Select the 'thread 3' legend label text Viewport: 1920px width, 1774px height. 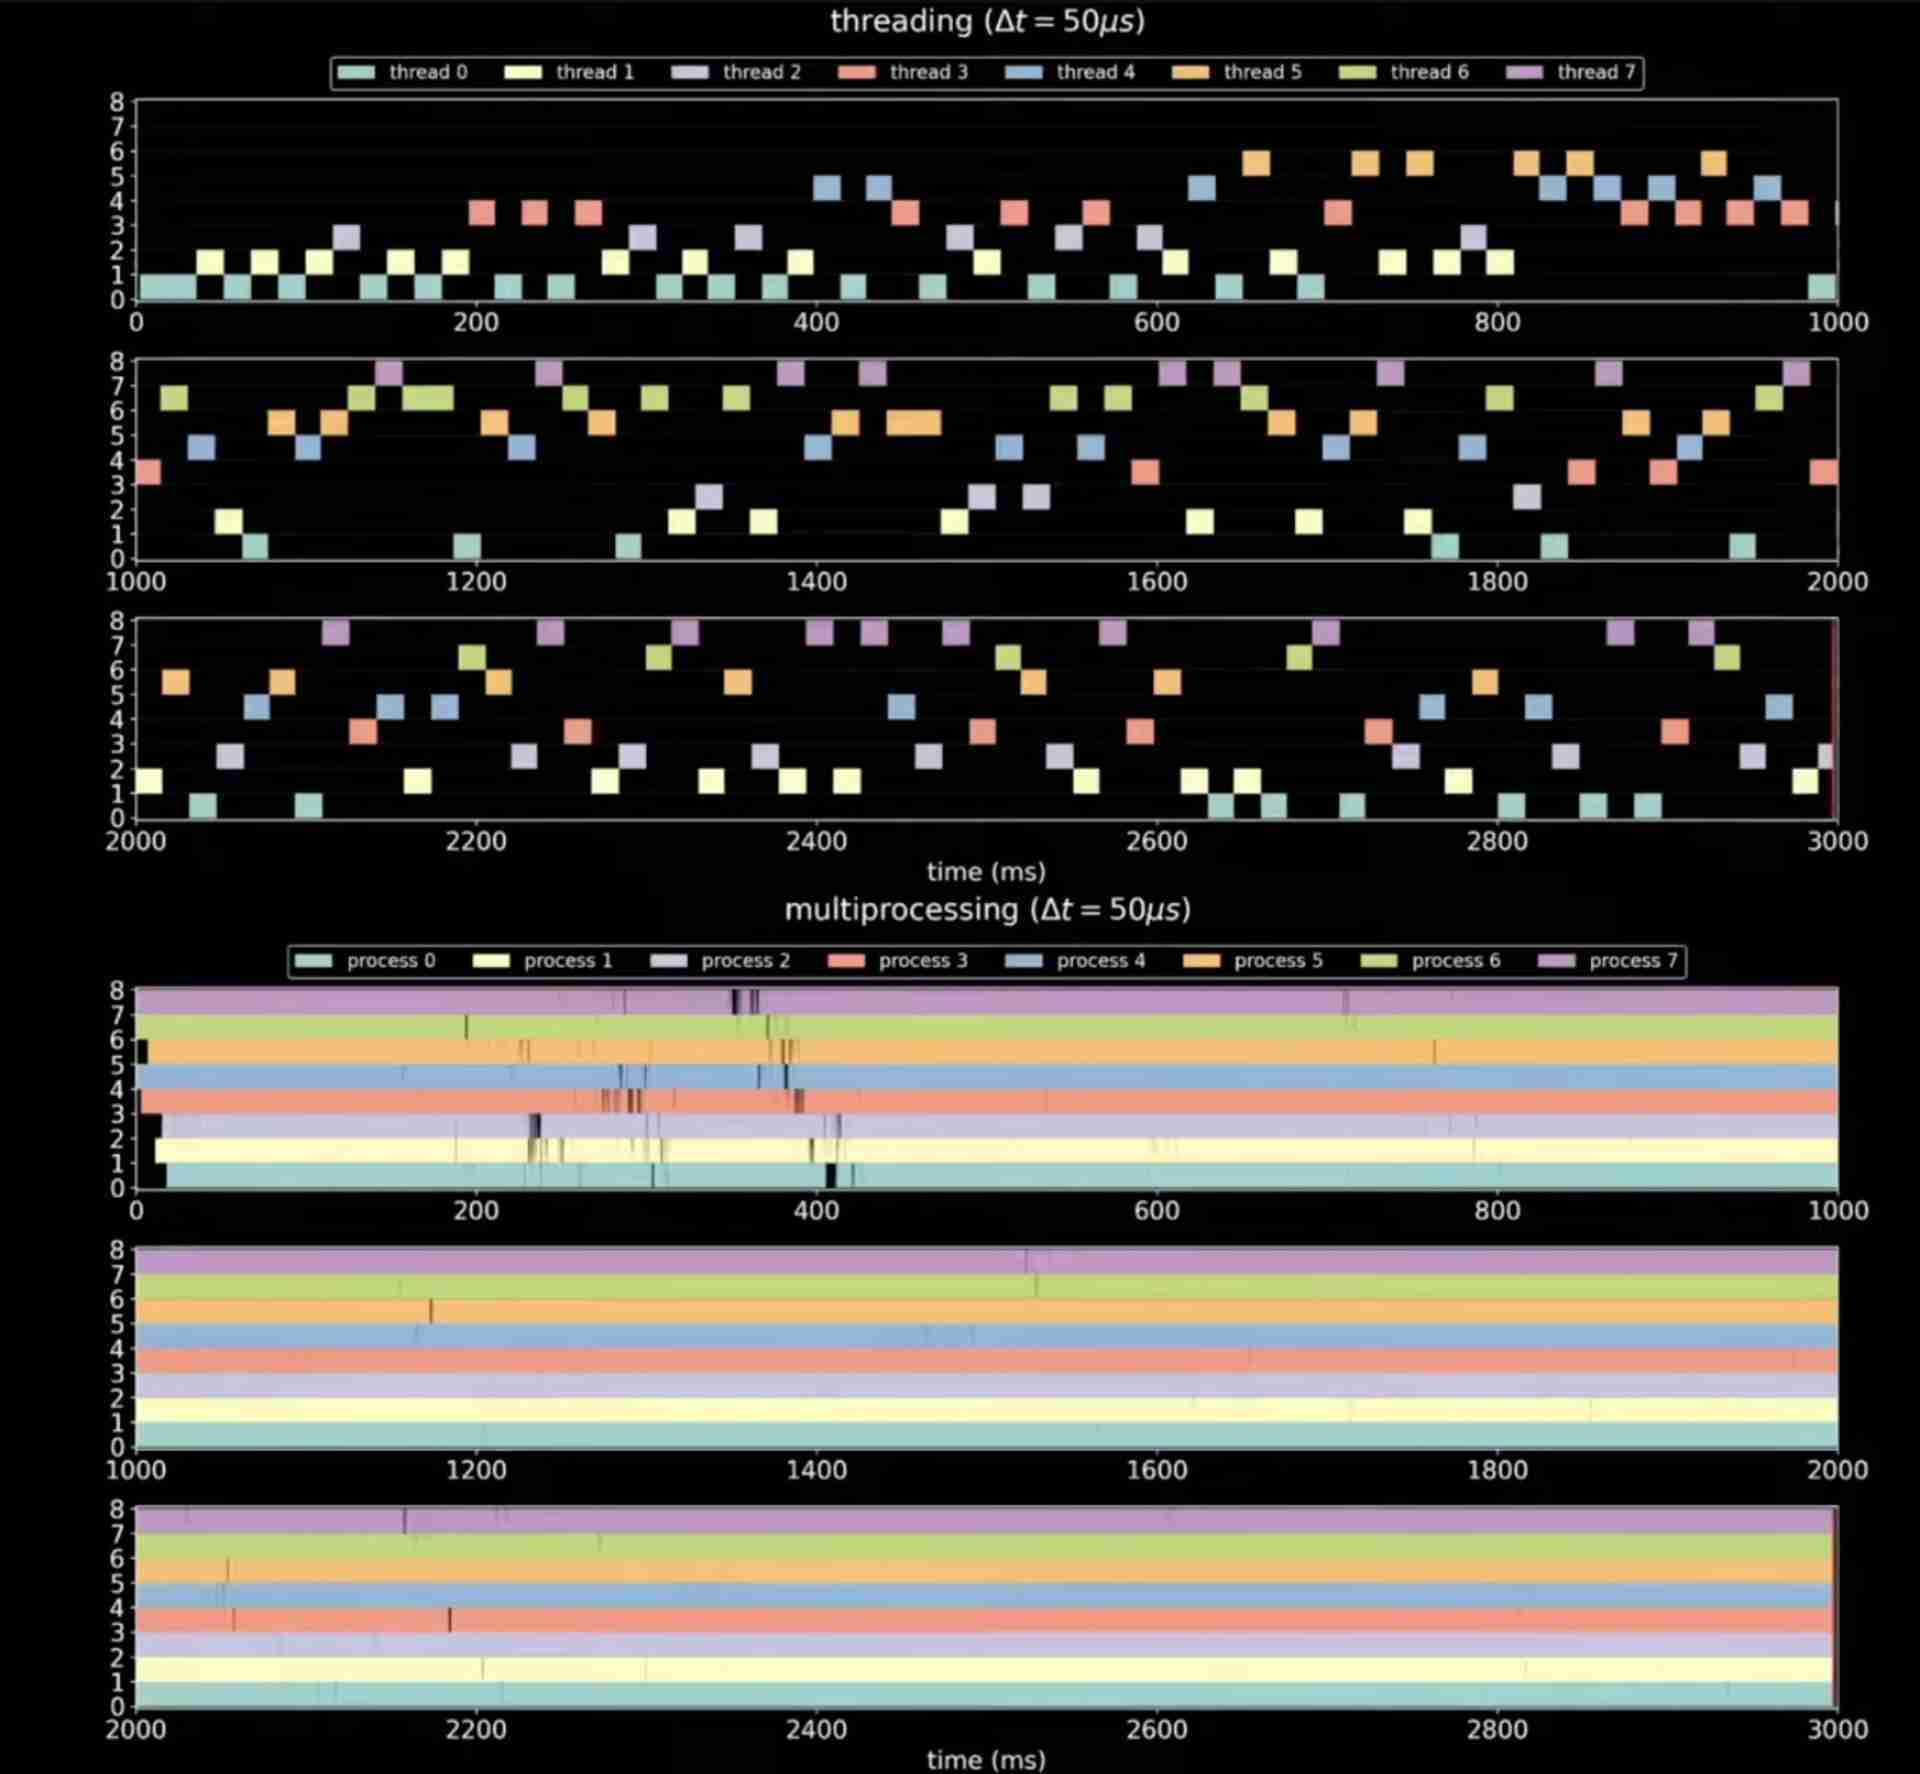(929, 72)
